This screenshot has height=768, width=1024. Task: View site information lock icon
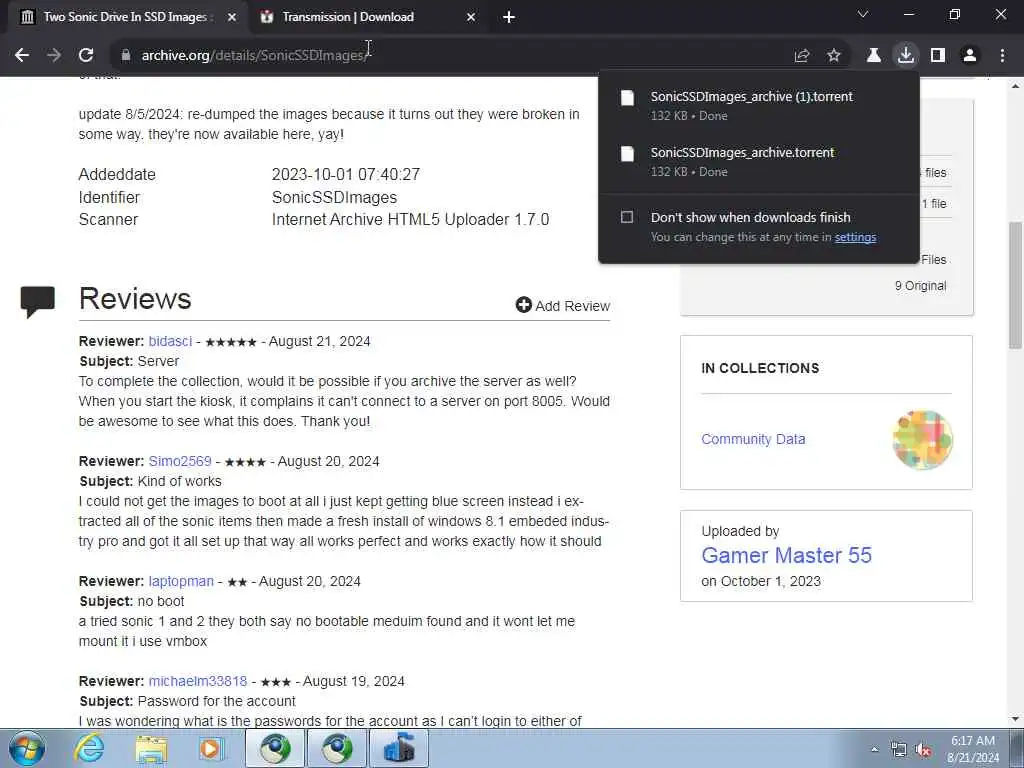pyautogui.click(x=126, y=56)
